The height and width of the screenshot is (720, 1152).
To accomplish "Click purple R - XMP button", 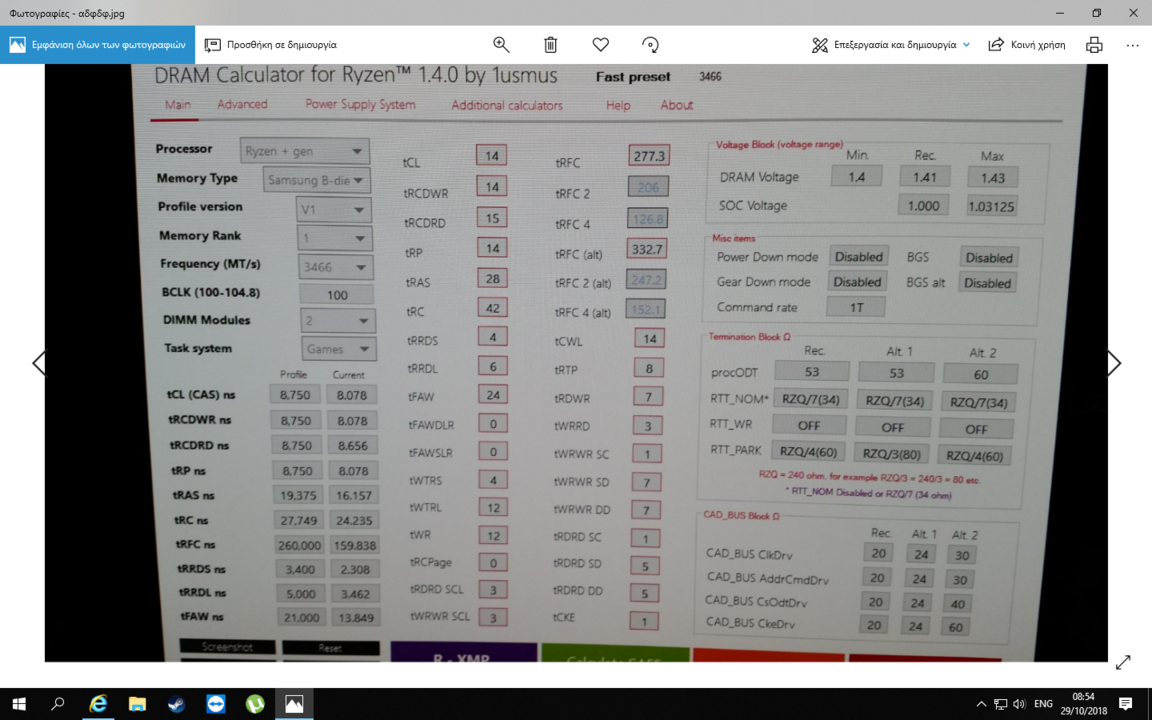I will (464, 652).
